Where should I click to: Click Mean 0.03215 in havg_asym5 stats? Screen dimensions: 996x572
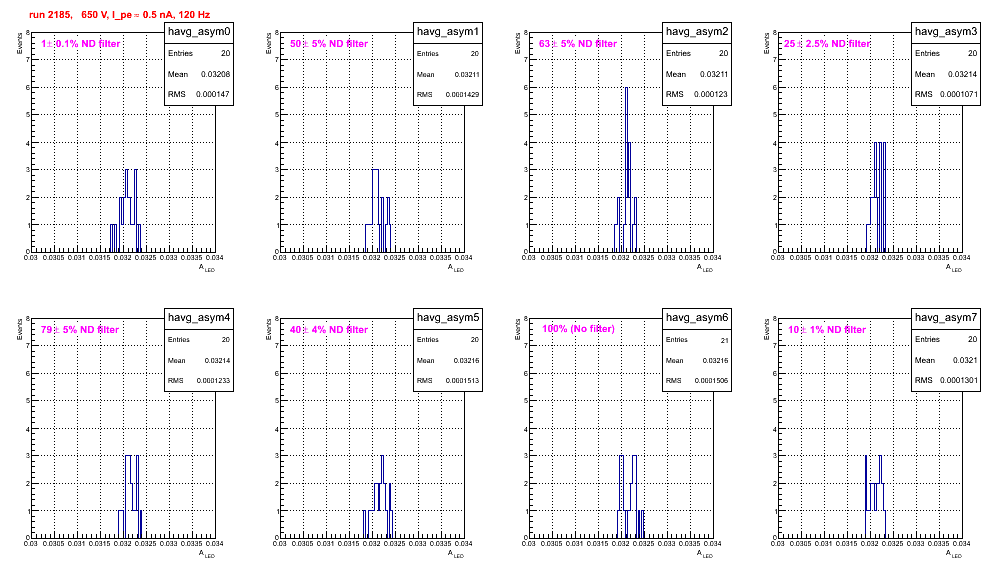point(448,360)
